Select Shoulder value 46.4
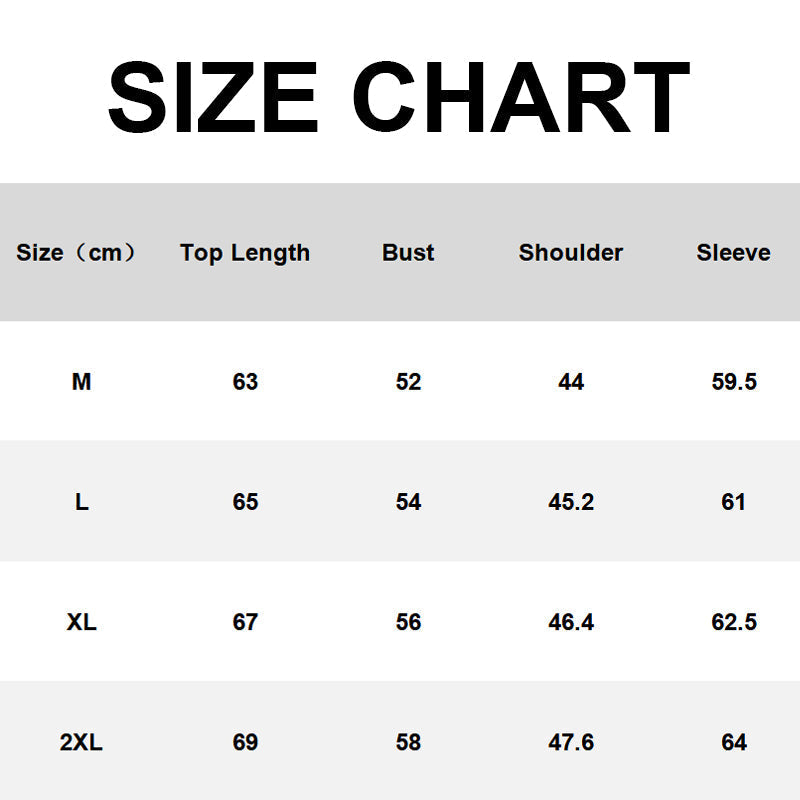This screenshot has height=800, width=800. click(x=571, y=622)
